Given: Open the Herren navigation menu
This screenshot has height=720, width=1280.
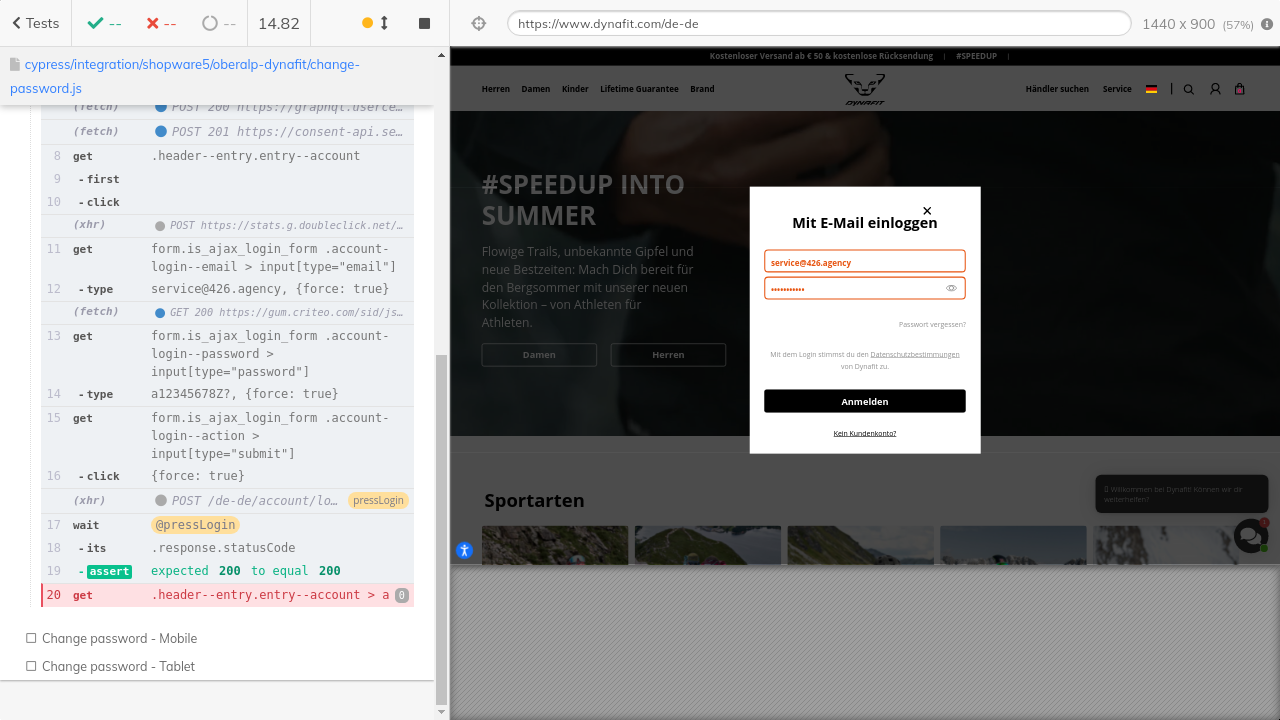Looking at the screenshot, I should tap(495, 89).
